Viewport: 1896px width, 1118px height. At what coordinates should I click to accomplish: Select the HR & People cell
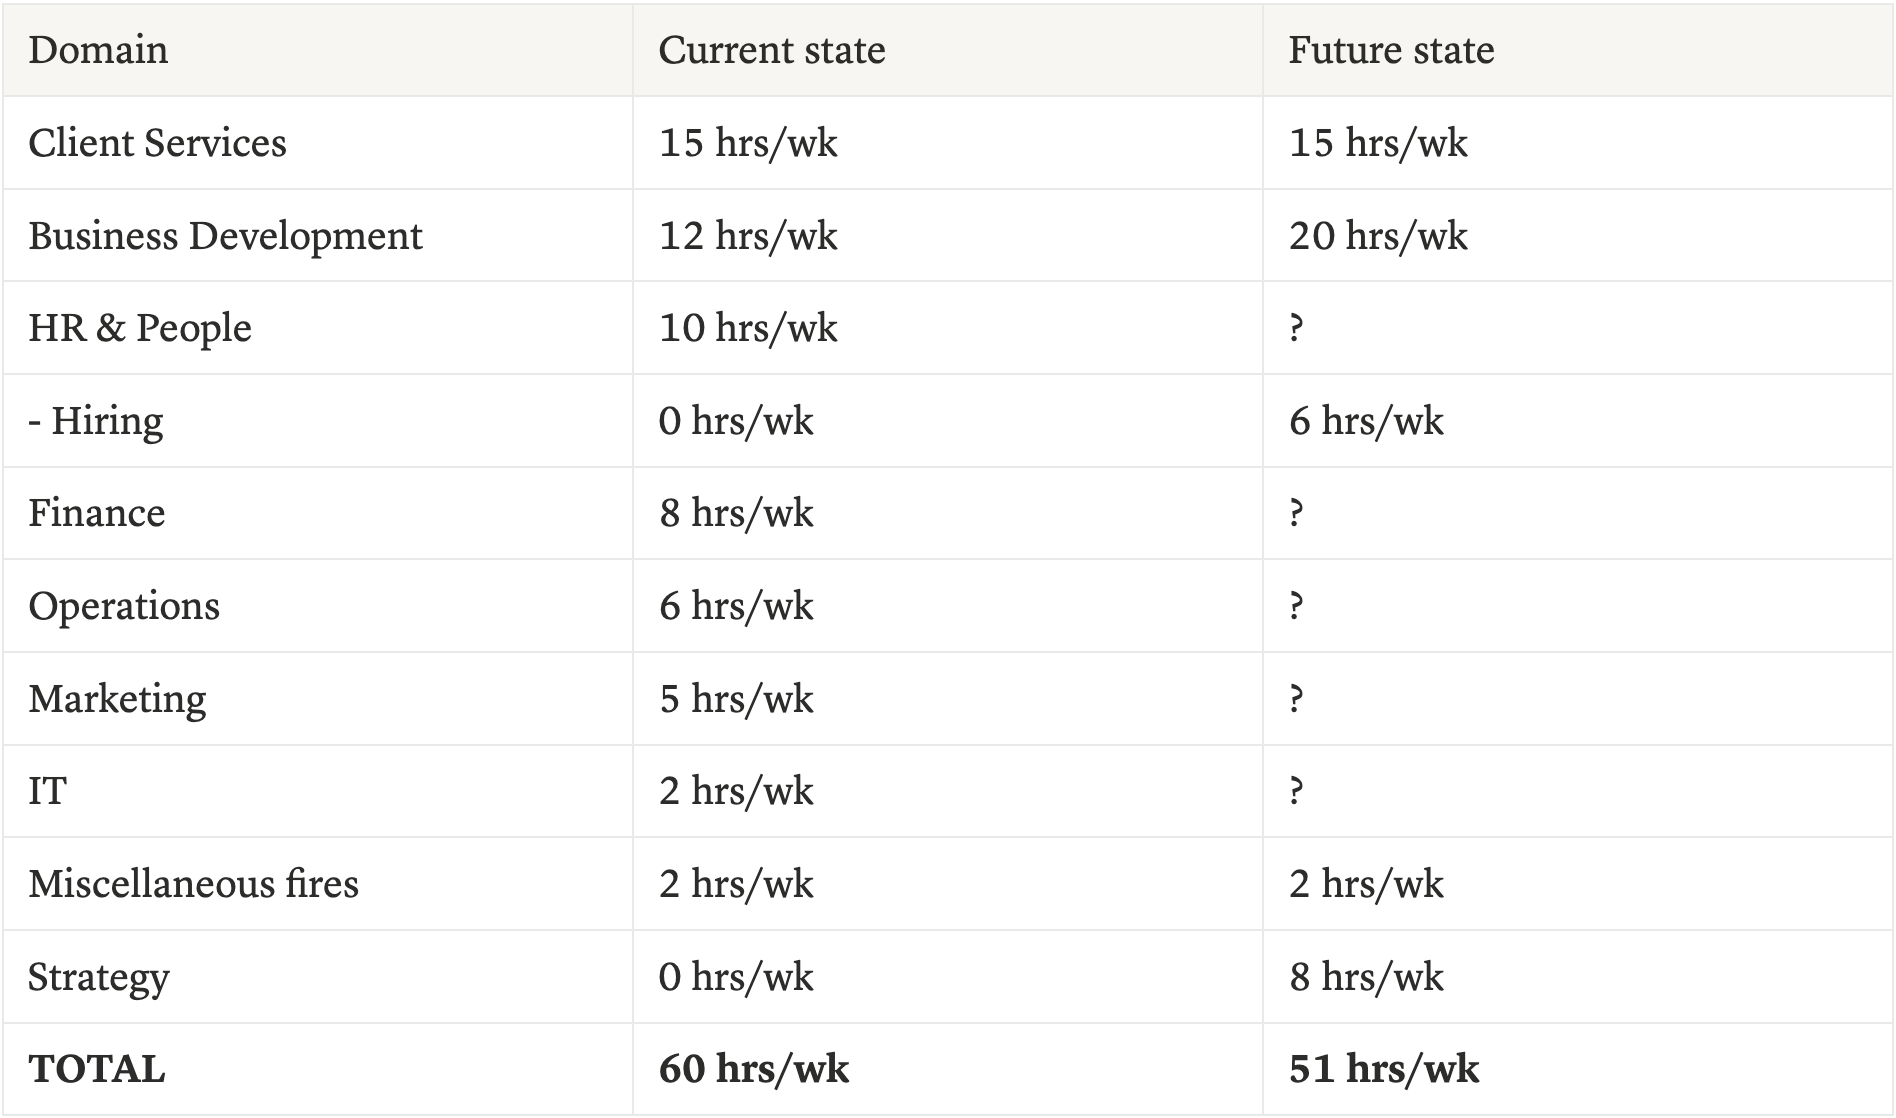click(140, 328)
